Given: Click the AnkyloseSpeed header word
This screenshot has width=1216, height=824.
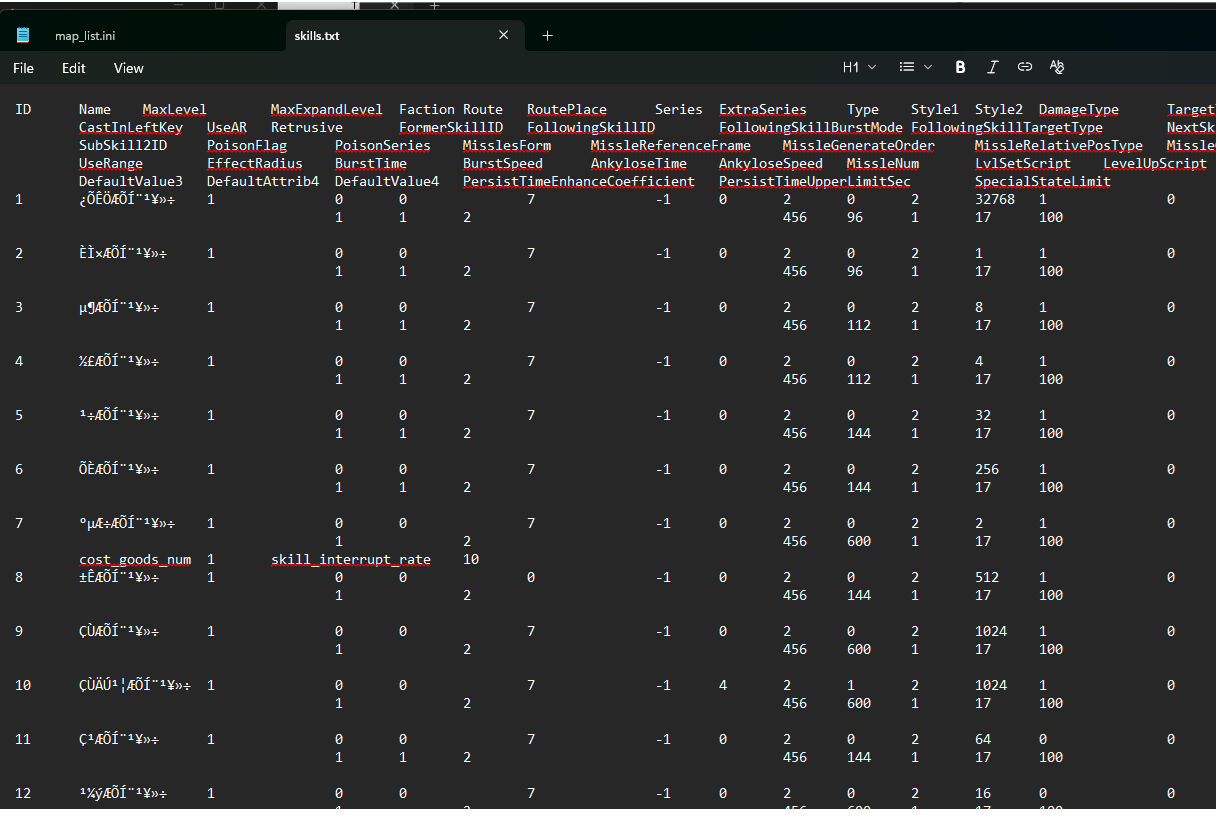Looking at the screenshot, I should click(x=771, y=163).
